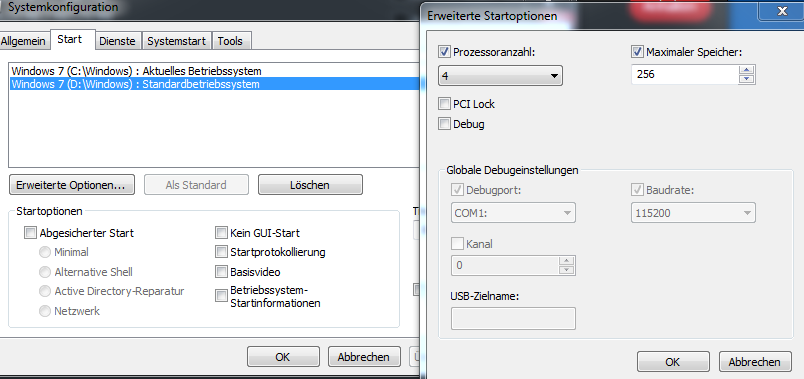Enable the PCI Lock checkbox
804x379 pixels.
tap(444, 104)
